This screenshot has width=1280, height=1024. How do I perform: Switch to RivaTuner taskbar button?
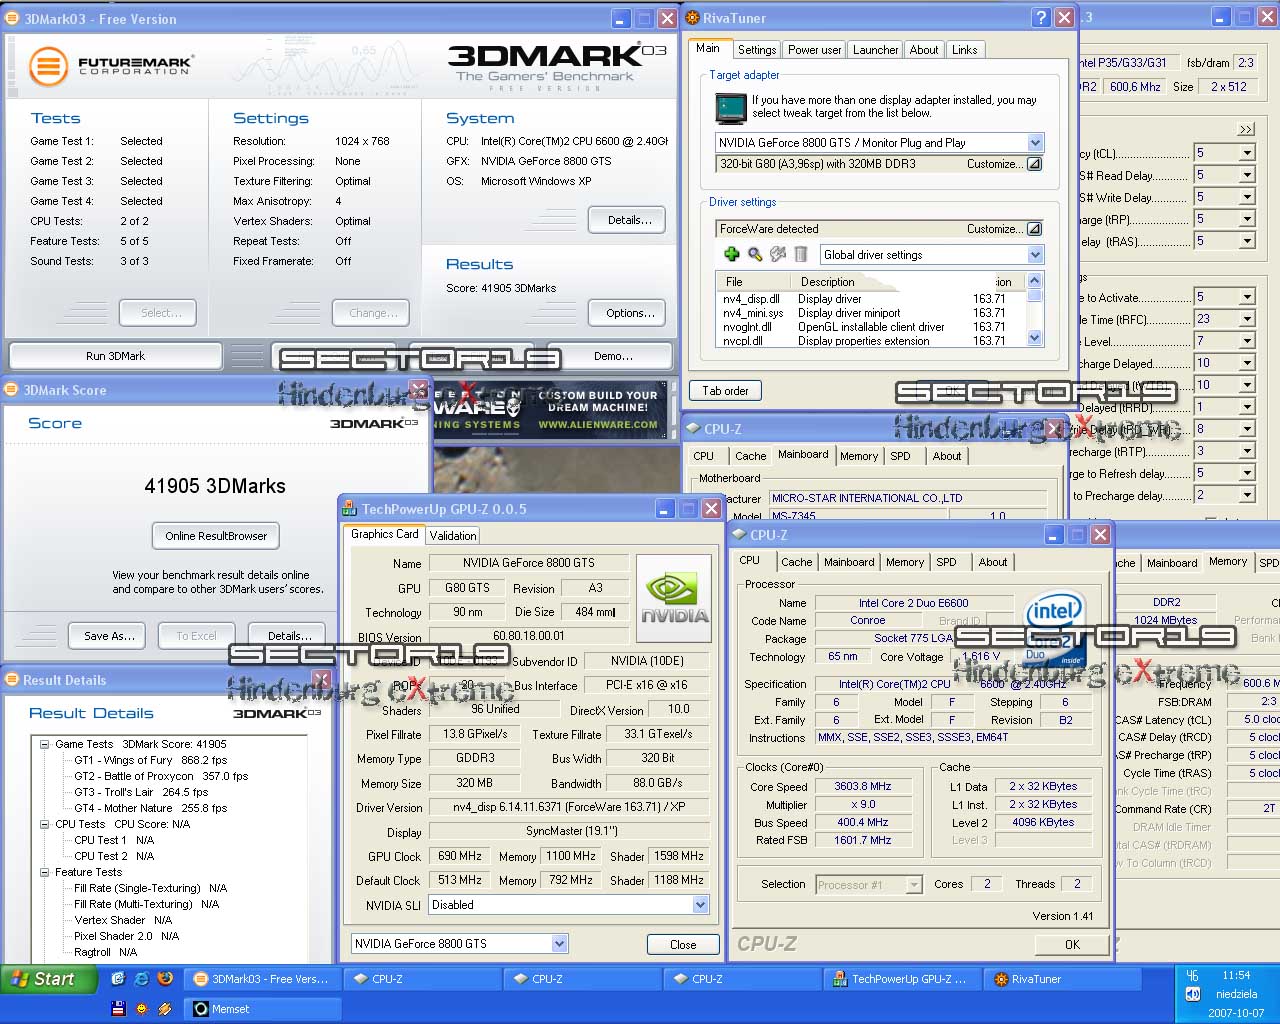[1064, 979]
